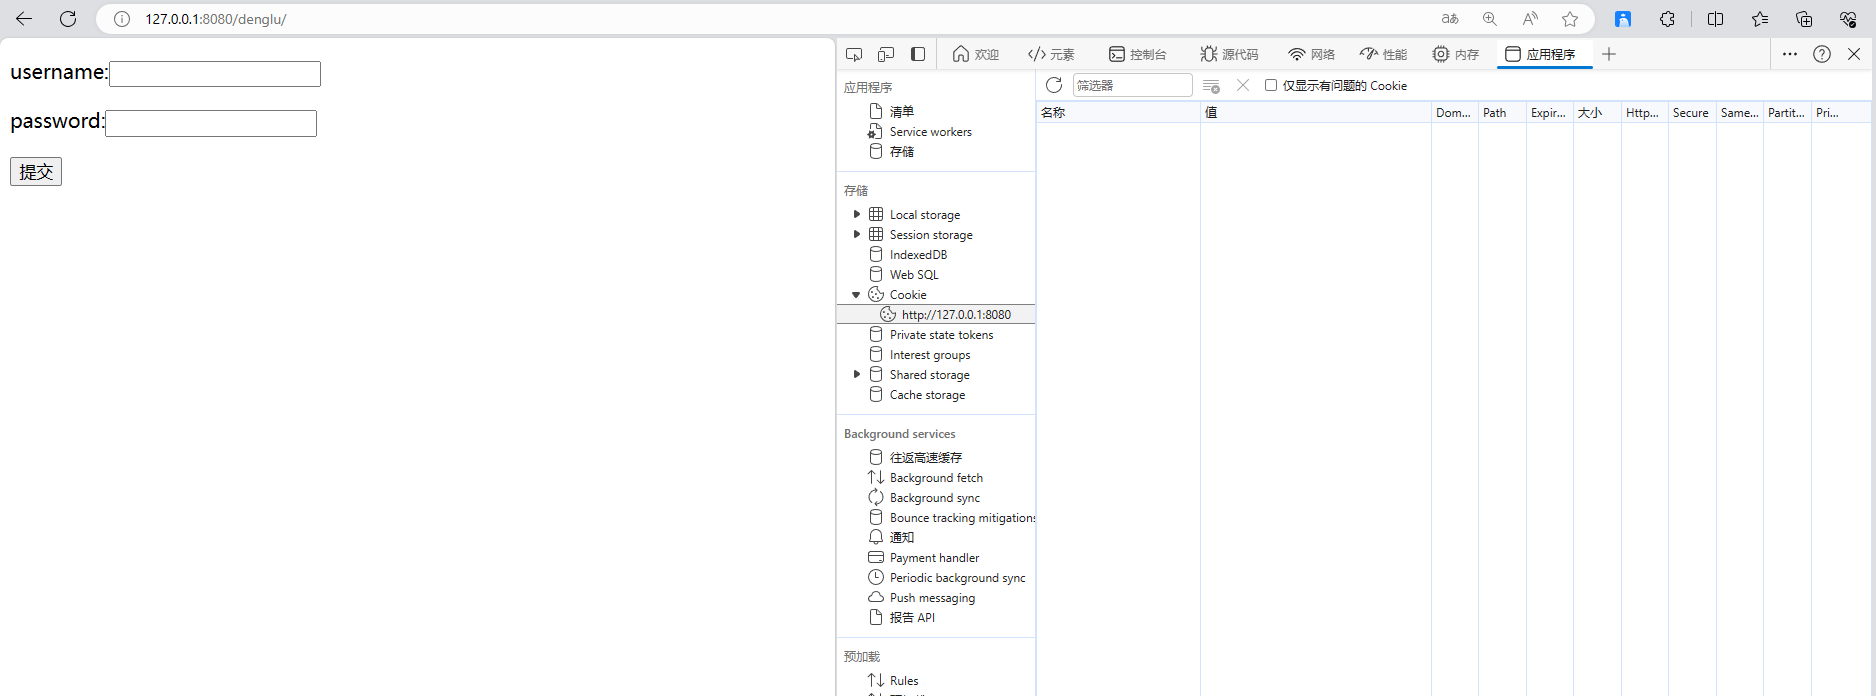Clear all cookies with filter-clear icon
Viewport: 1876px width, 696px height.
(1211, 86)
